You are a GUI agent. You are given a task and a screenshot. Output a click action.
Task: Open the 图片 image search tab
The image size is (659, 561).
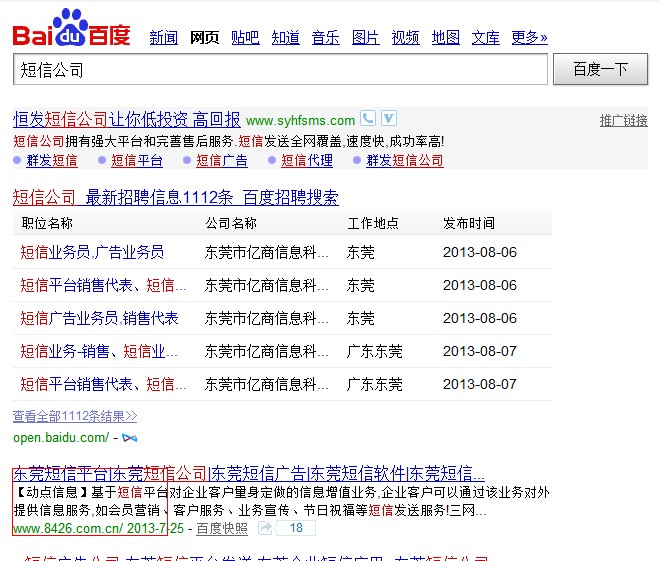click(366, 37)
